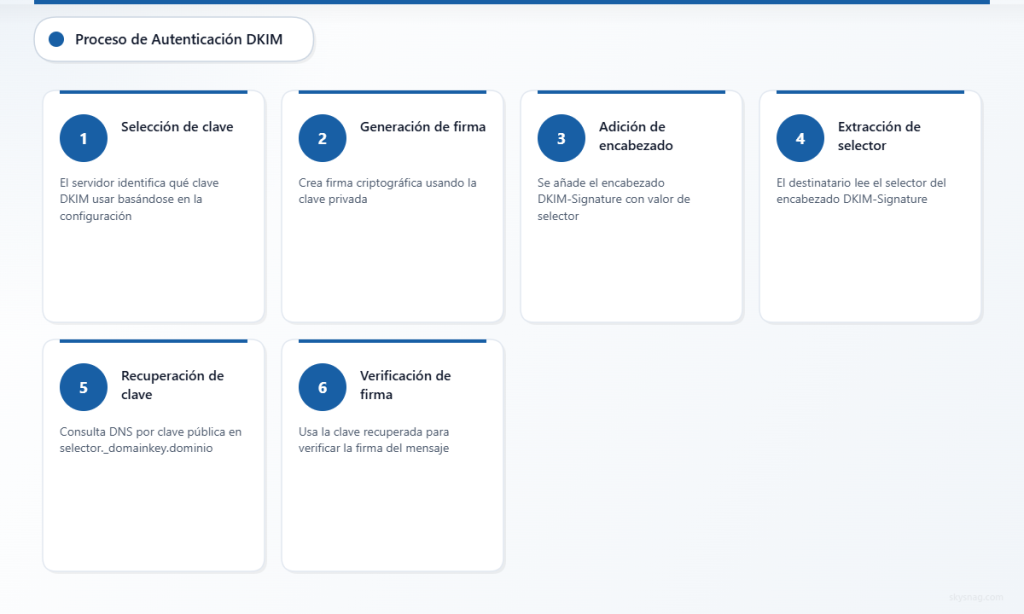The image size is (1024, 614).
Task: Click the blue accent bar above card 1
Action: pos(153,92)
